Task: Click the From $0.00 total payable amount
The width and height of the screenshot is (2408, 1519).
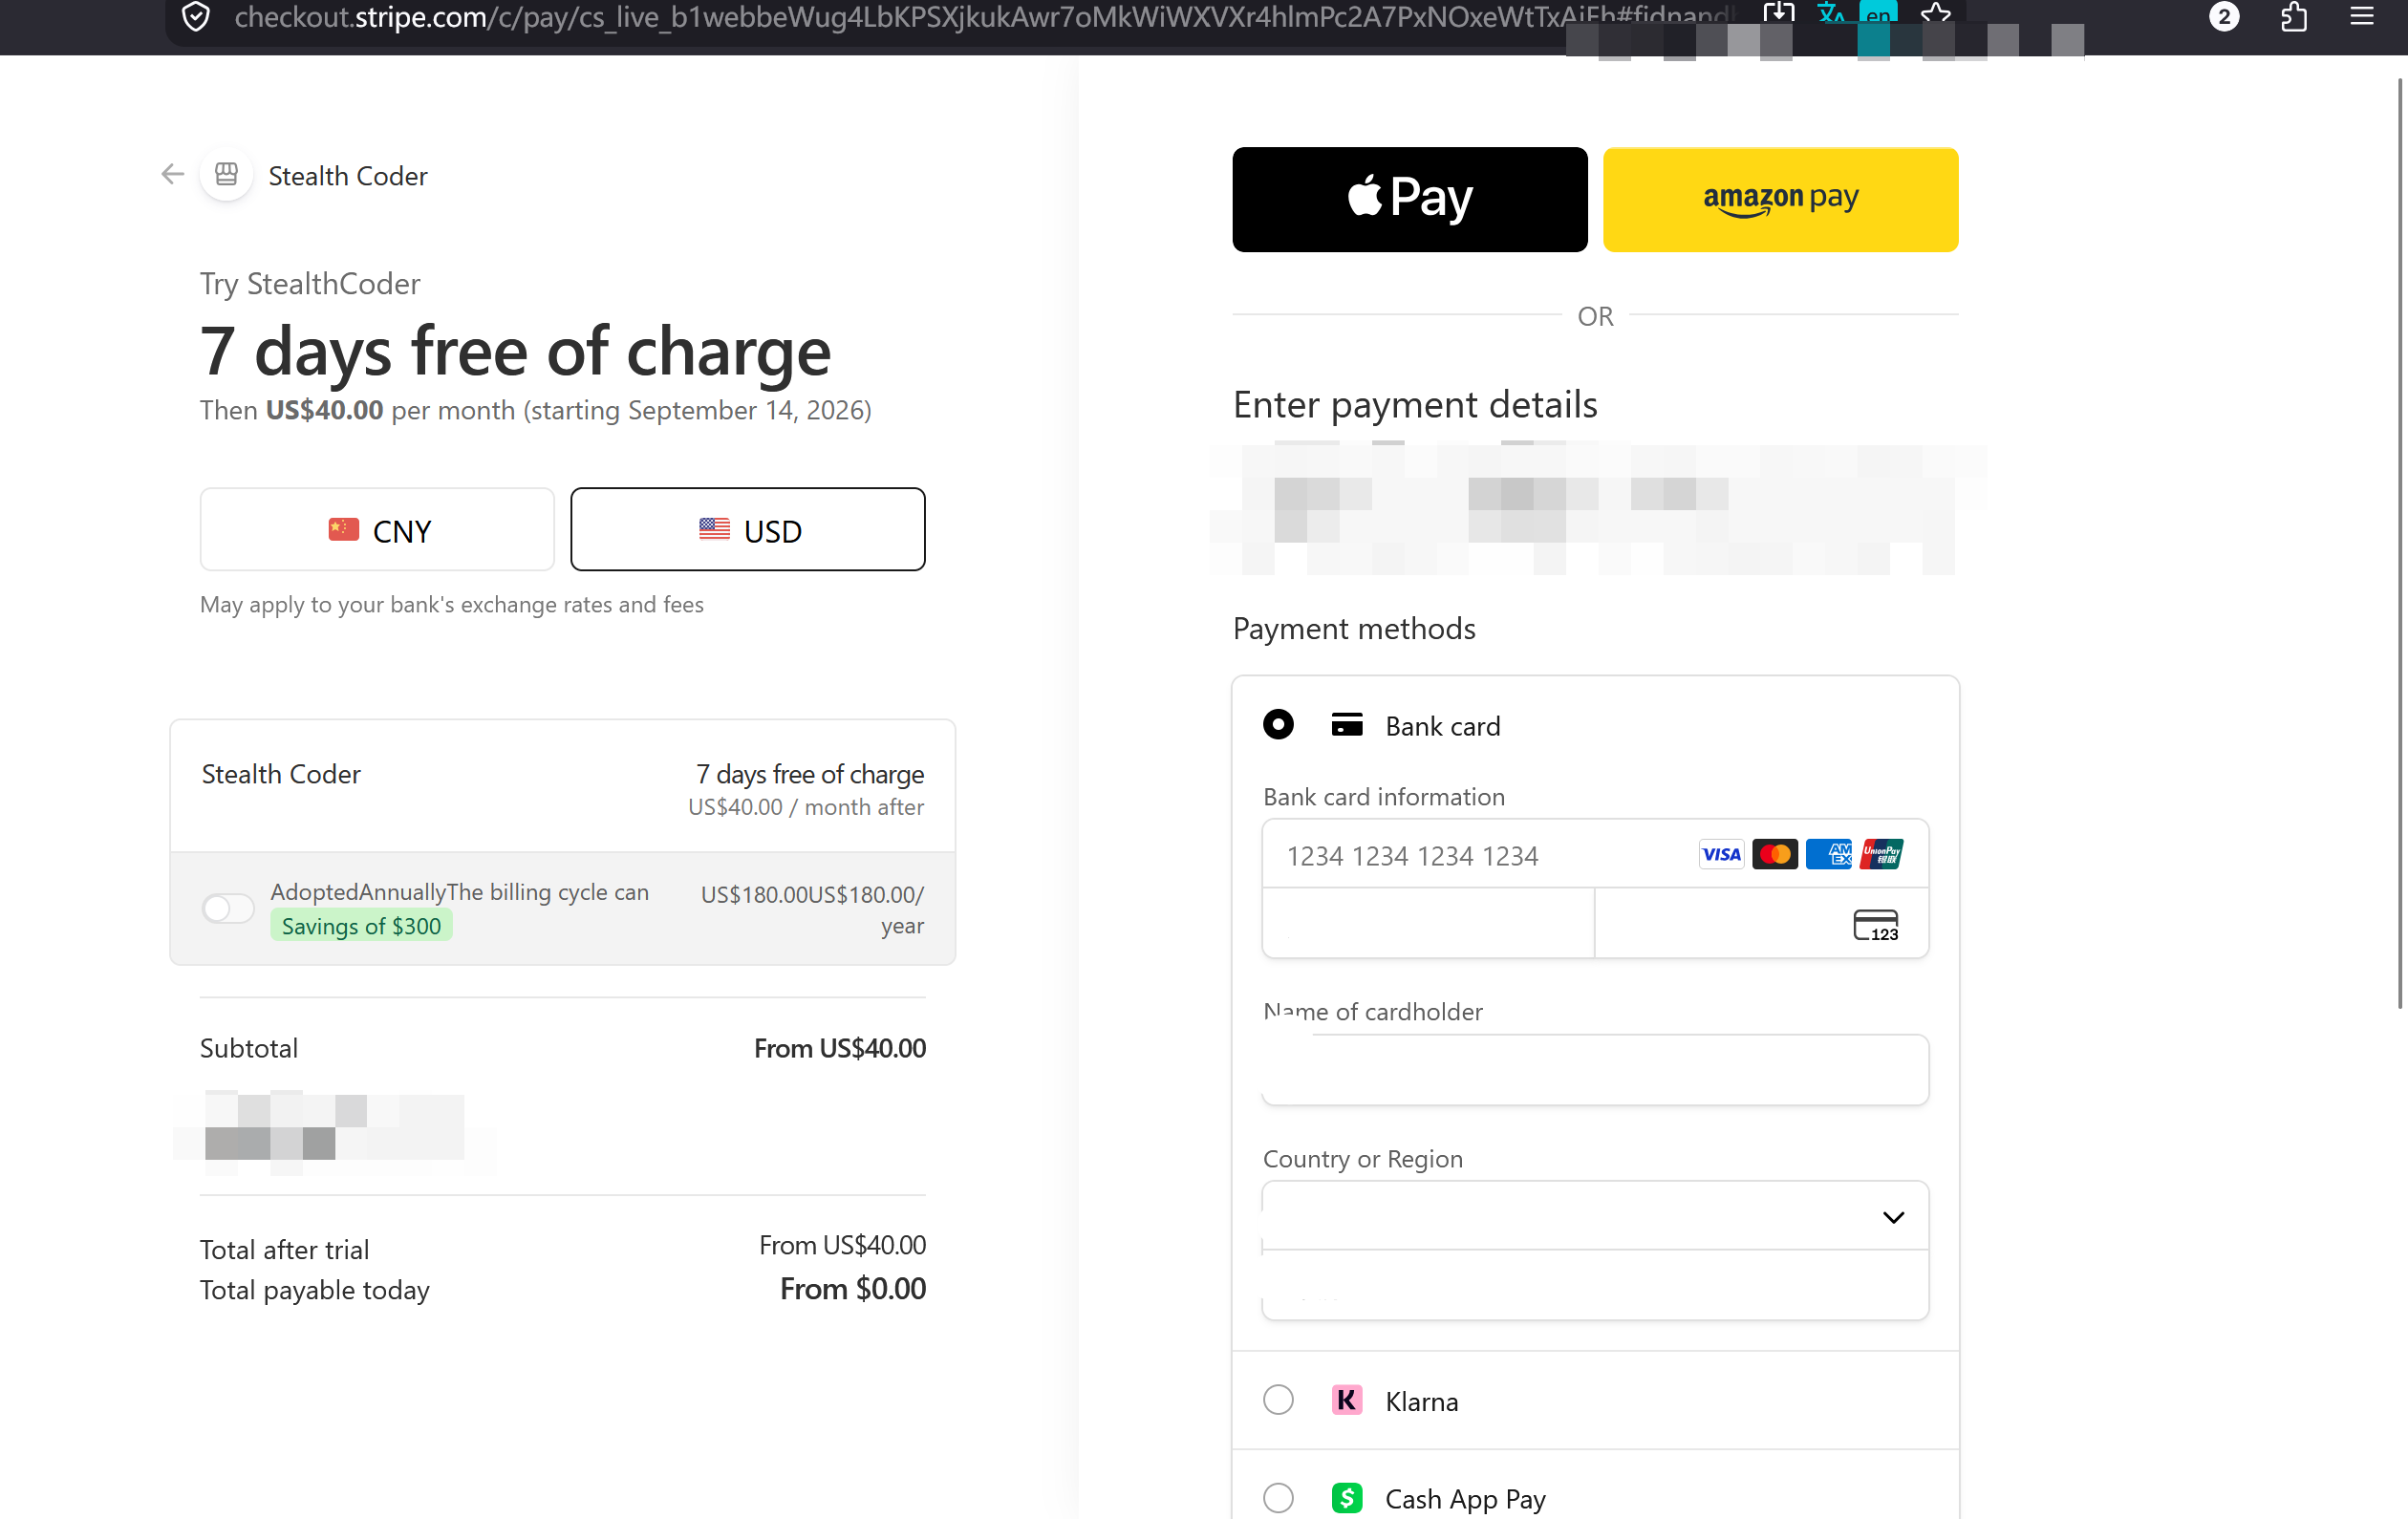Action: 853,1288
